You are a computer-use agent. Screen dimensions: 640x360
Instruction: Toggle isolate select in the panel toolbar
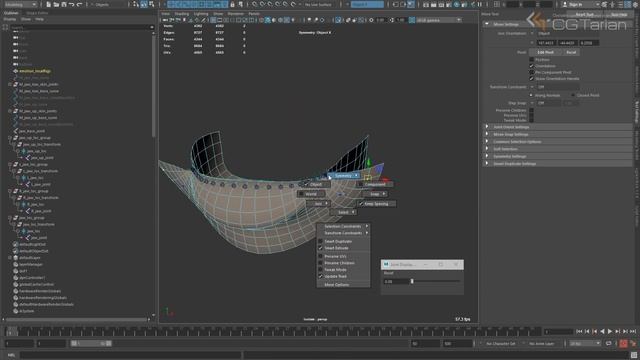click(x=338, y=20)
